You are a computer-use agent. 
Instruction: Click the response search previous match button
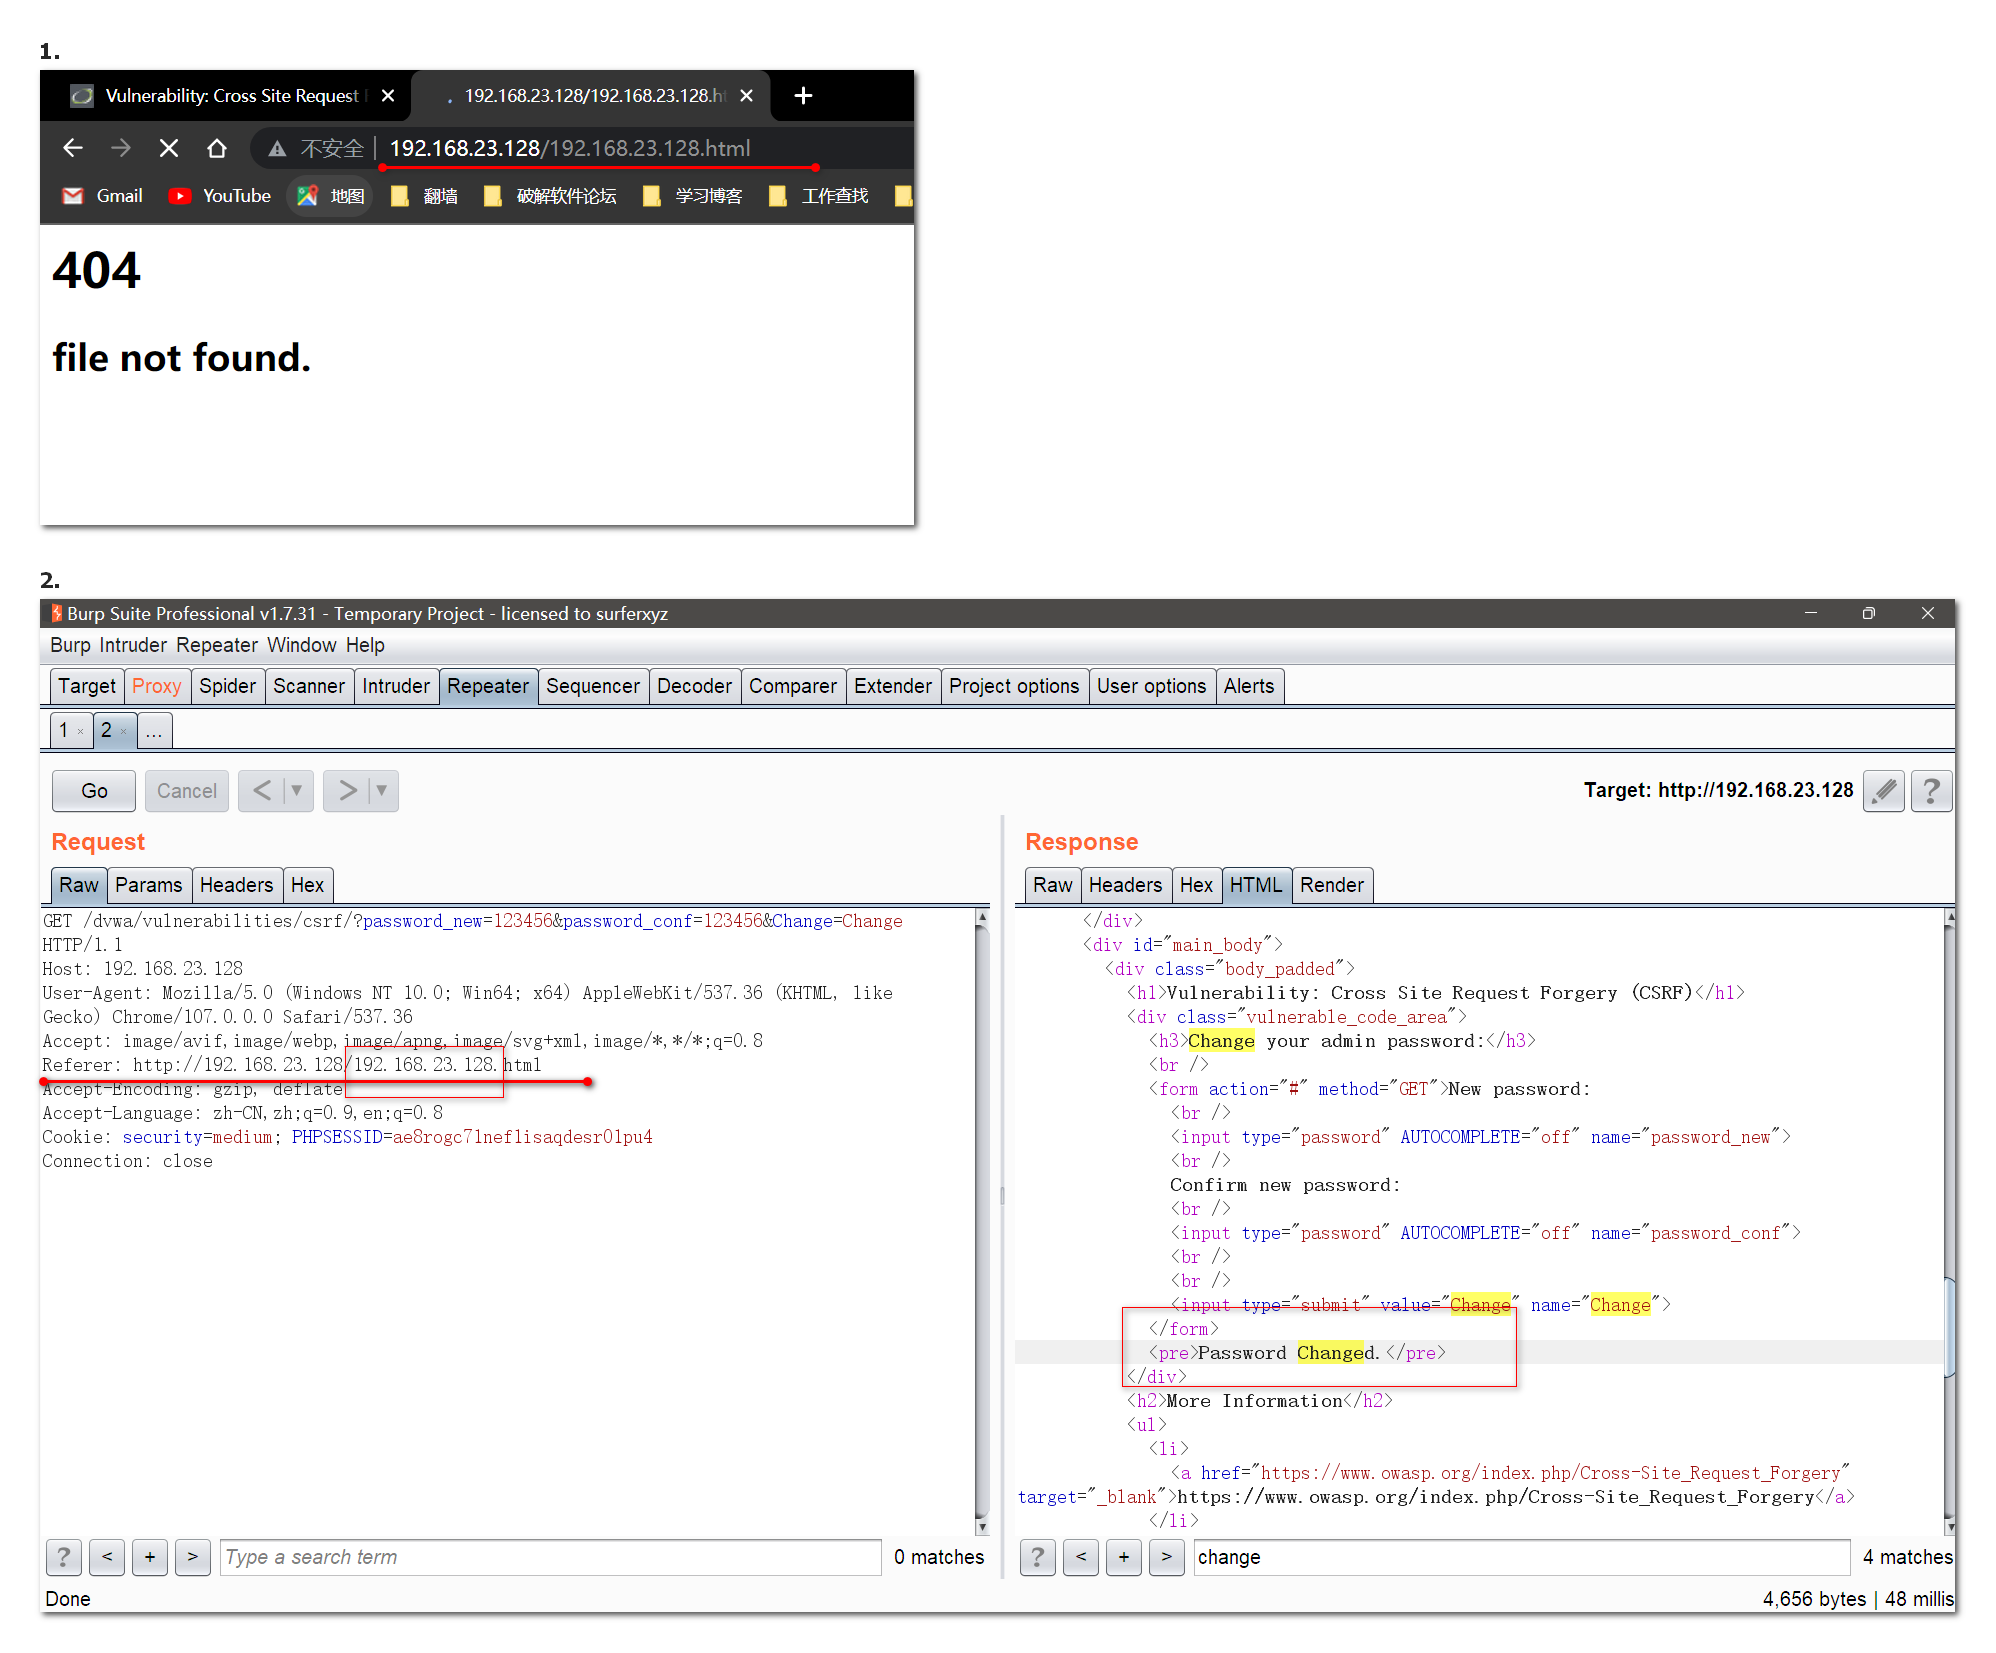pos(1081,1557)
